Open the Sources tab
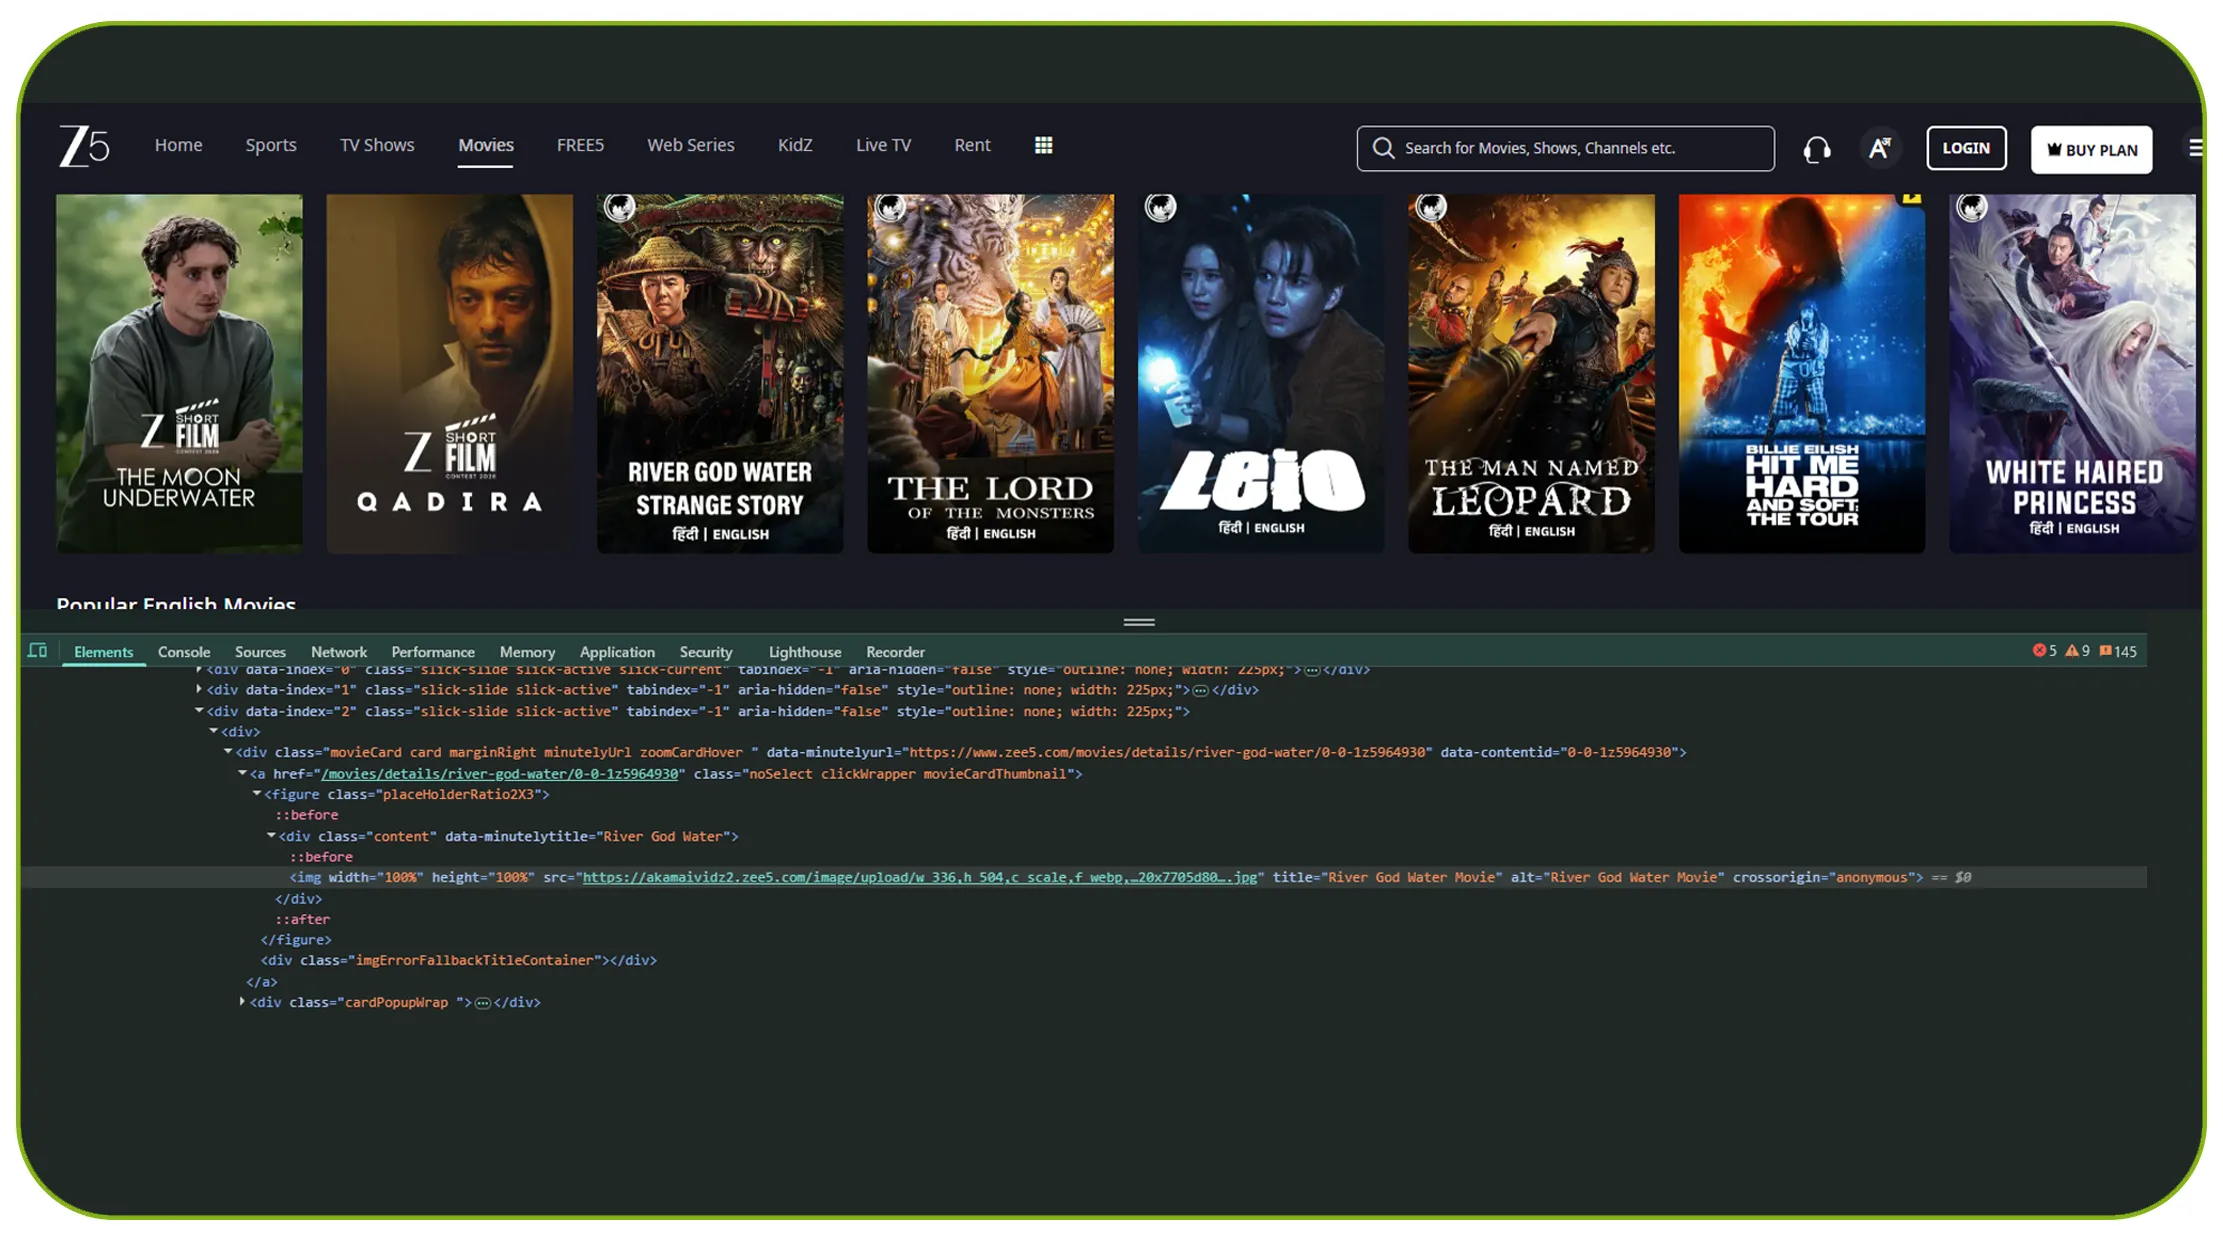 point(260,652)
